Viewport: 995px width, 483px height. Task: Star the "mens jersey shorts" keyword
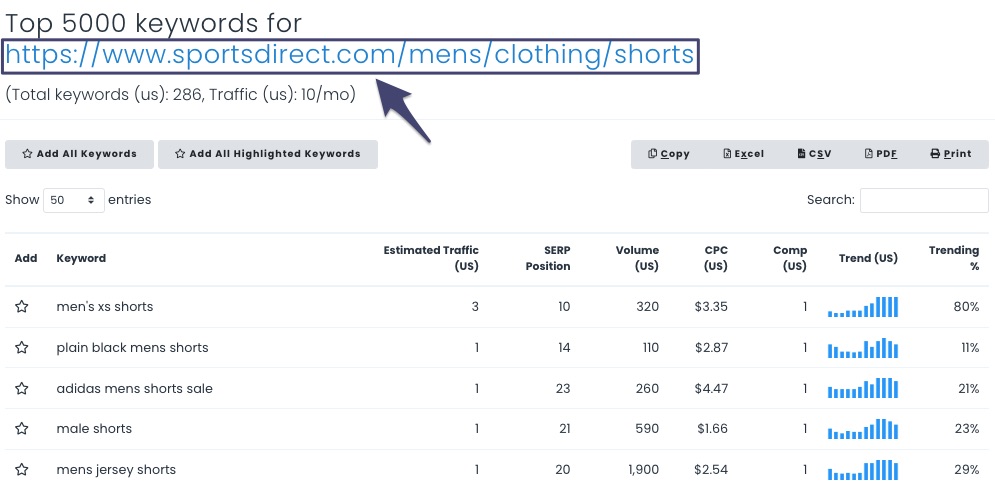pos(22,470)
